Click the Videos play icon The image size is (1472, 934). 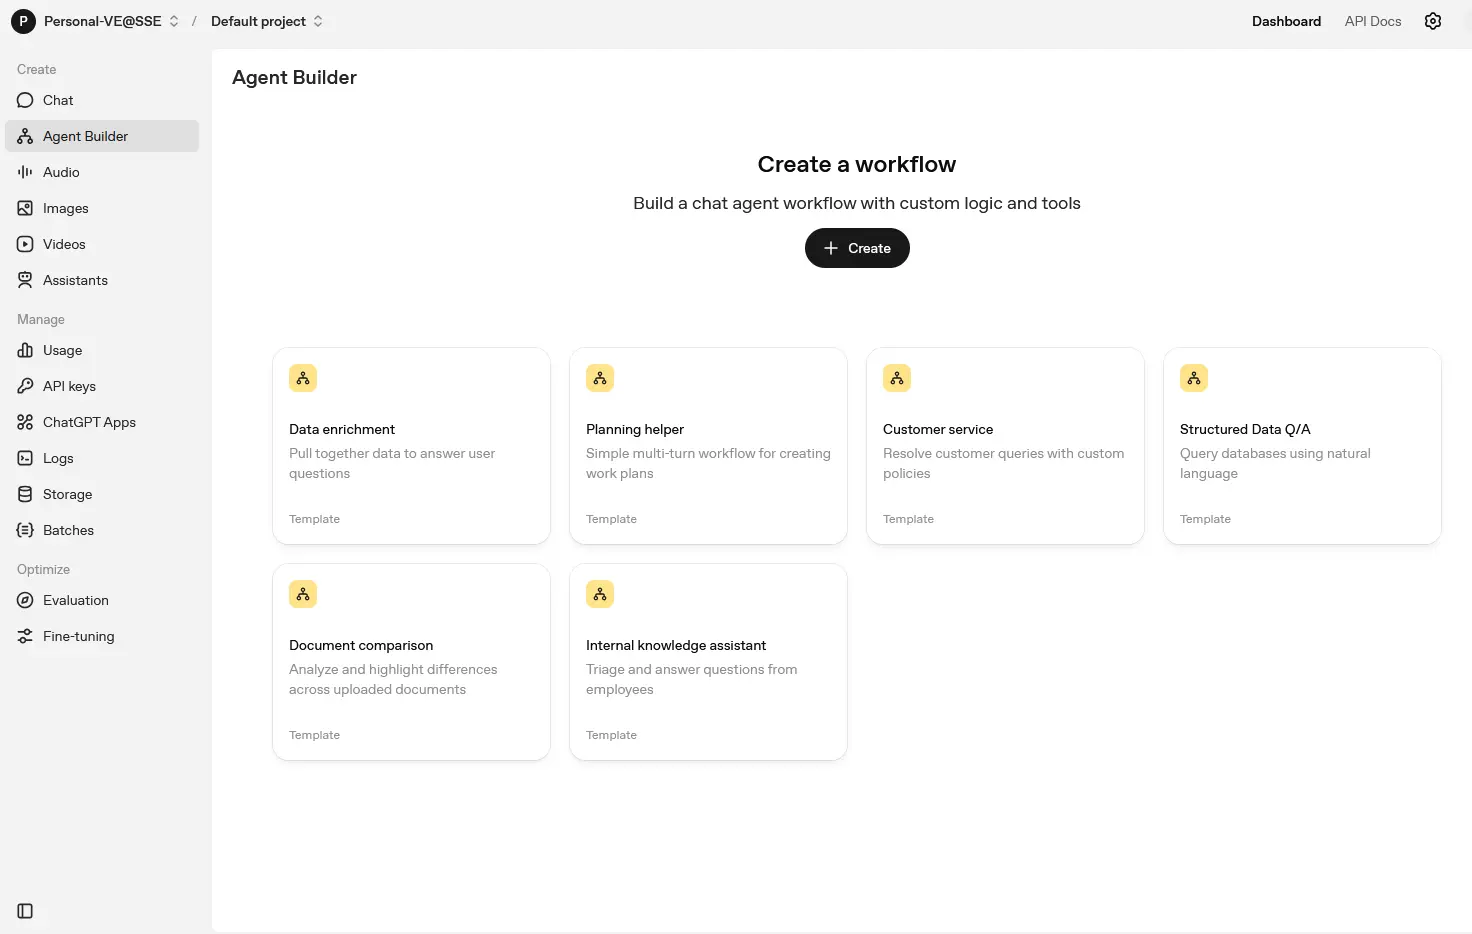[x=25, y=244]
